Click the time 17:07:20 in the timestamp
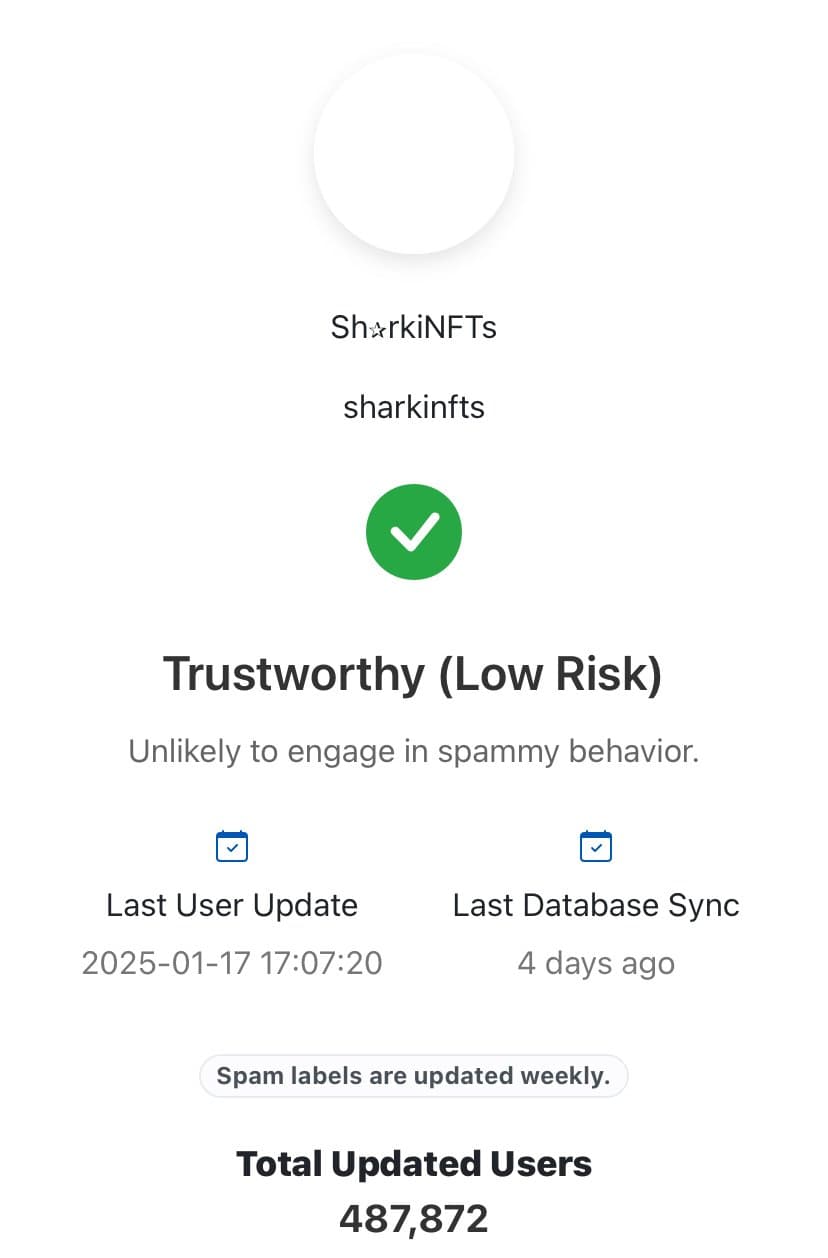The image size is (828, 1258). pyautogui.click(x=321, y=963)
